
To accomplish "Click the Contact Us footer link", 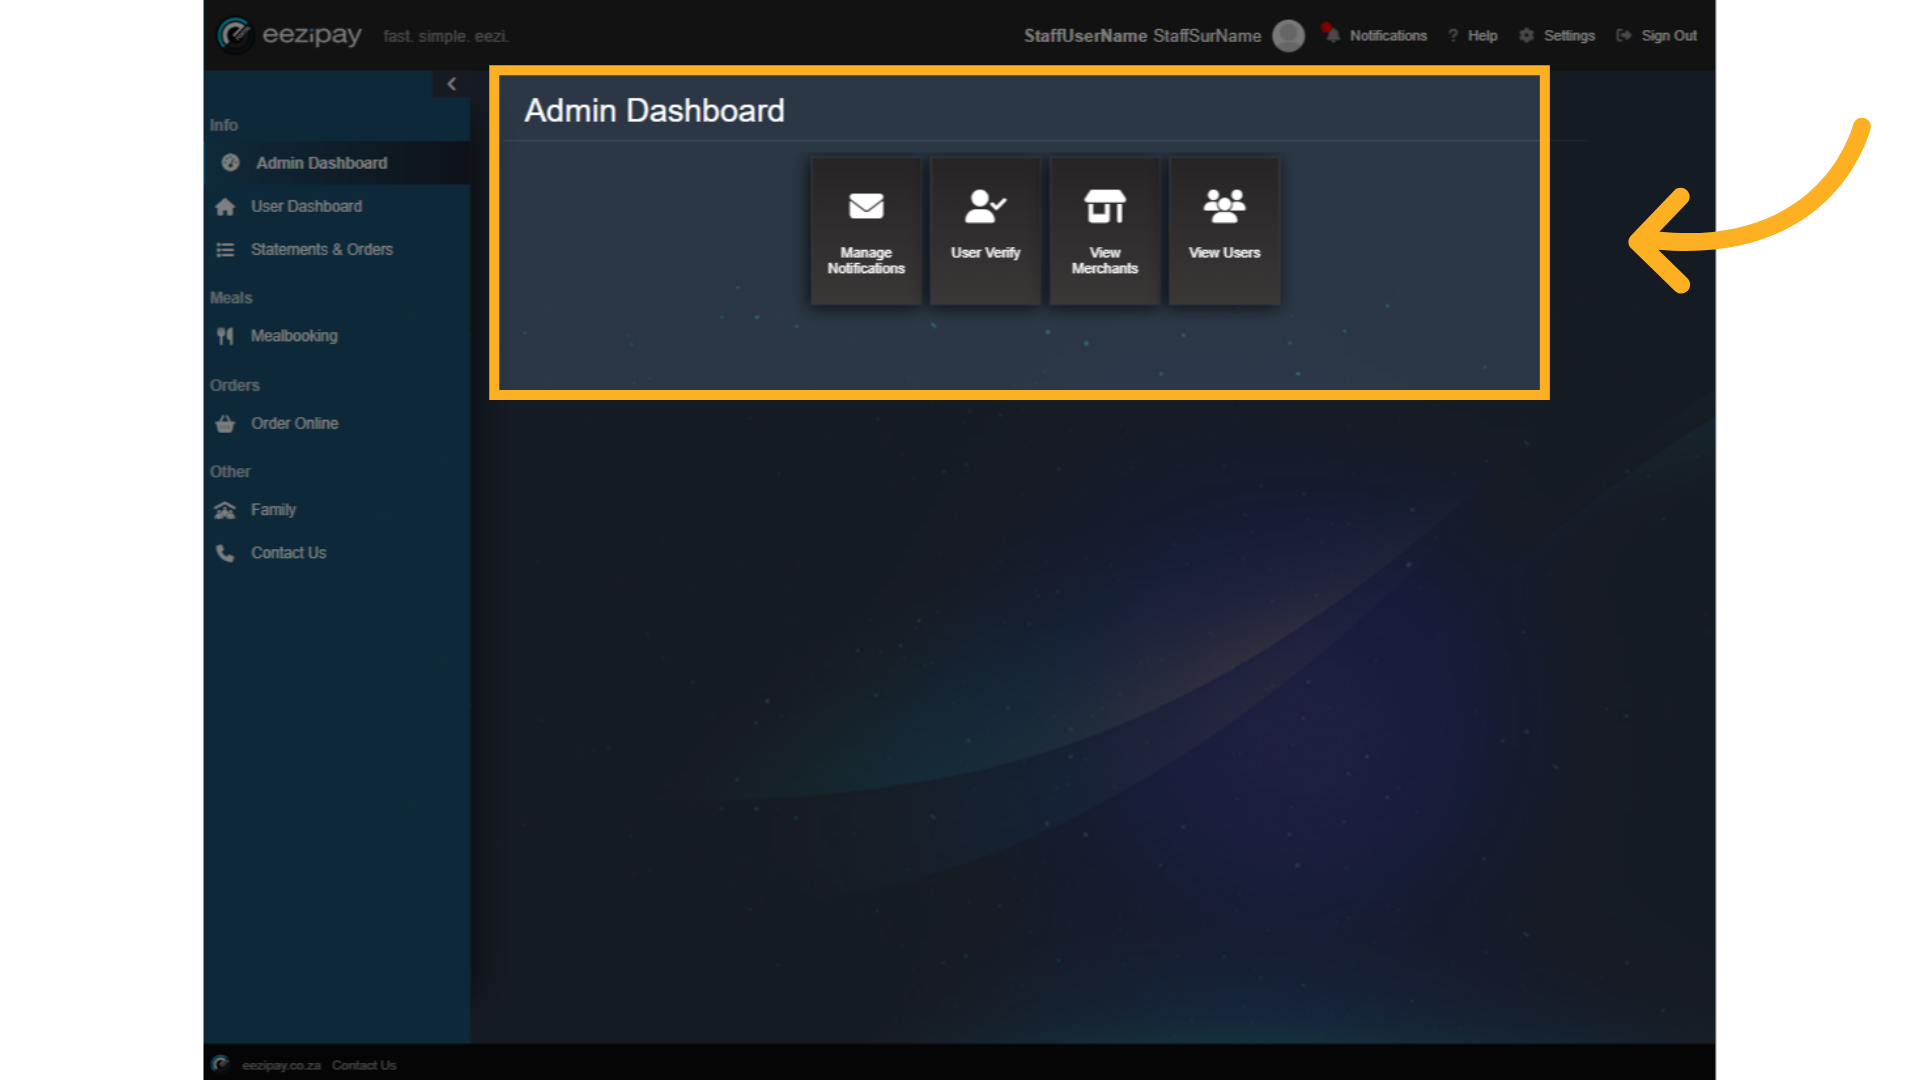I will coord(364,1065).
